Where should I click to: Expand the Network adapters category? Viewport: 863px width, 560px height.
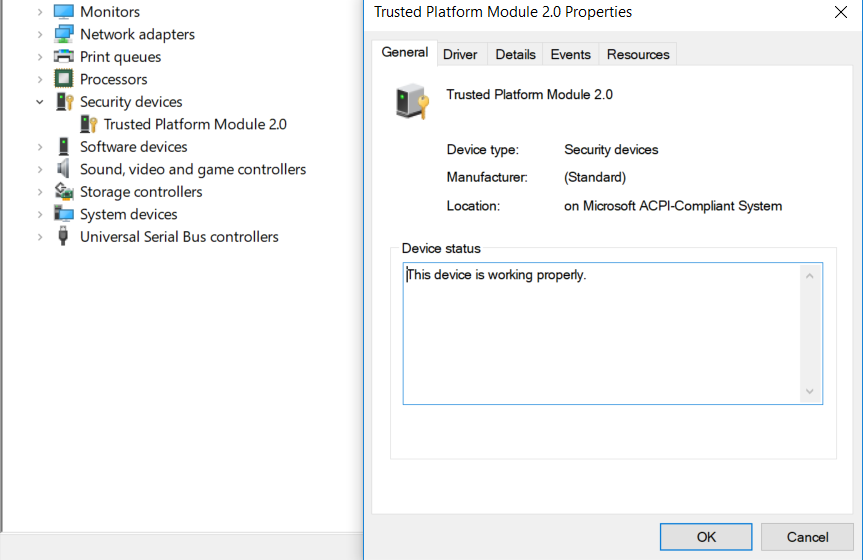click(x=40, y=34)
